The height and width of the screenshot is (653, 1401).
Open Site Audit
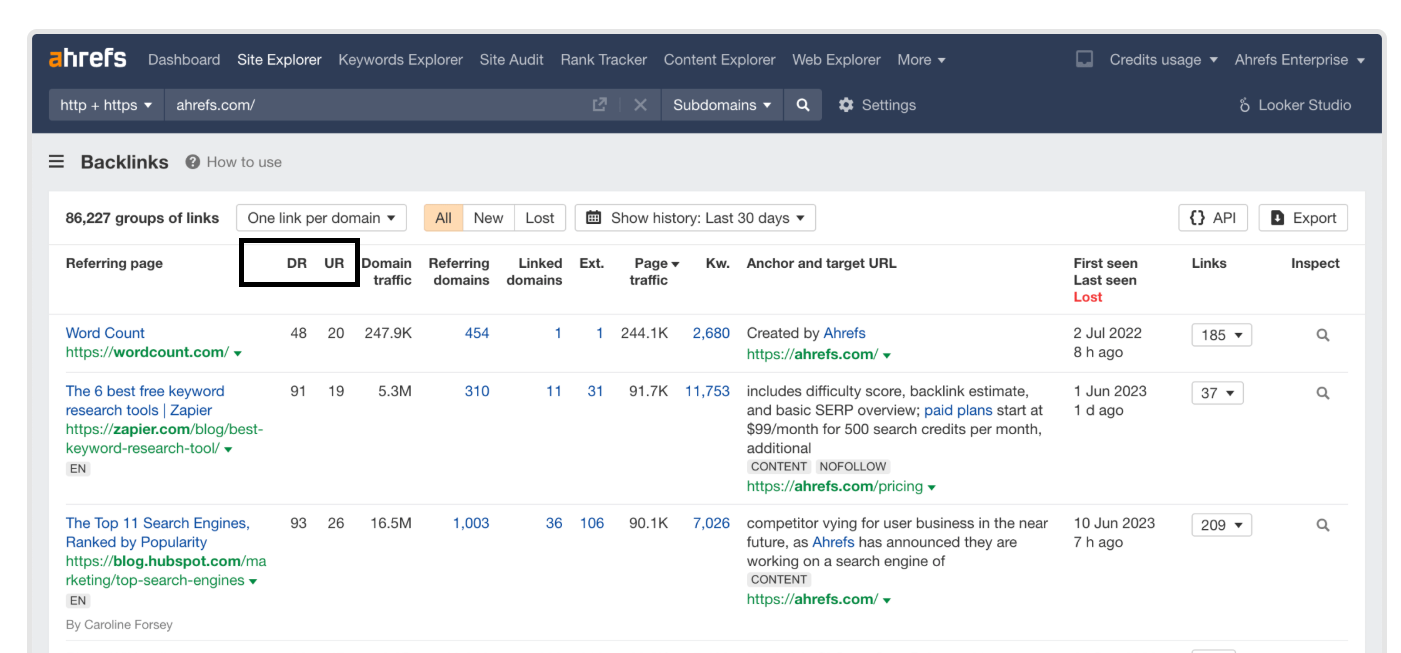pos(511,60)
